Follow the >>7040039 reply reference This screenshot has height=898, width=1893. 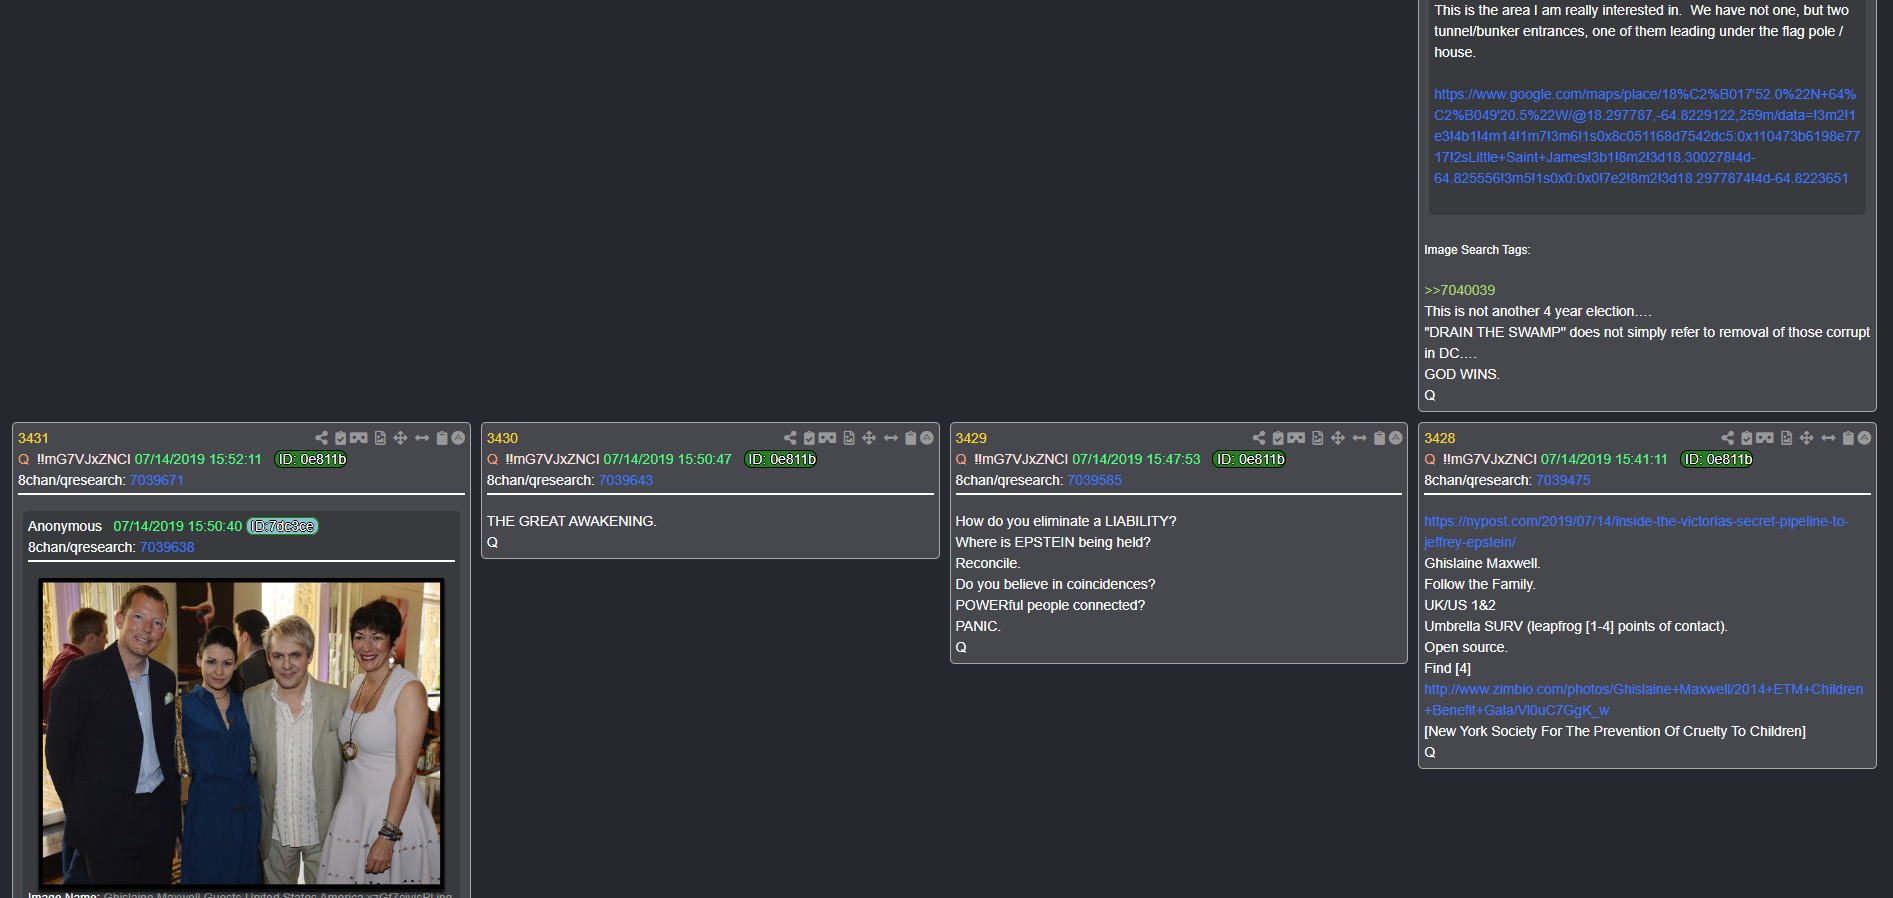[x=1460, y=290]
